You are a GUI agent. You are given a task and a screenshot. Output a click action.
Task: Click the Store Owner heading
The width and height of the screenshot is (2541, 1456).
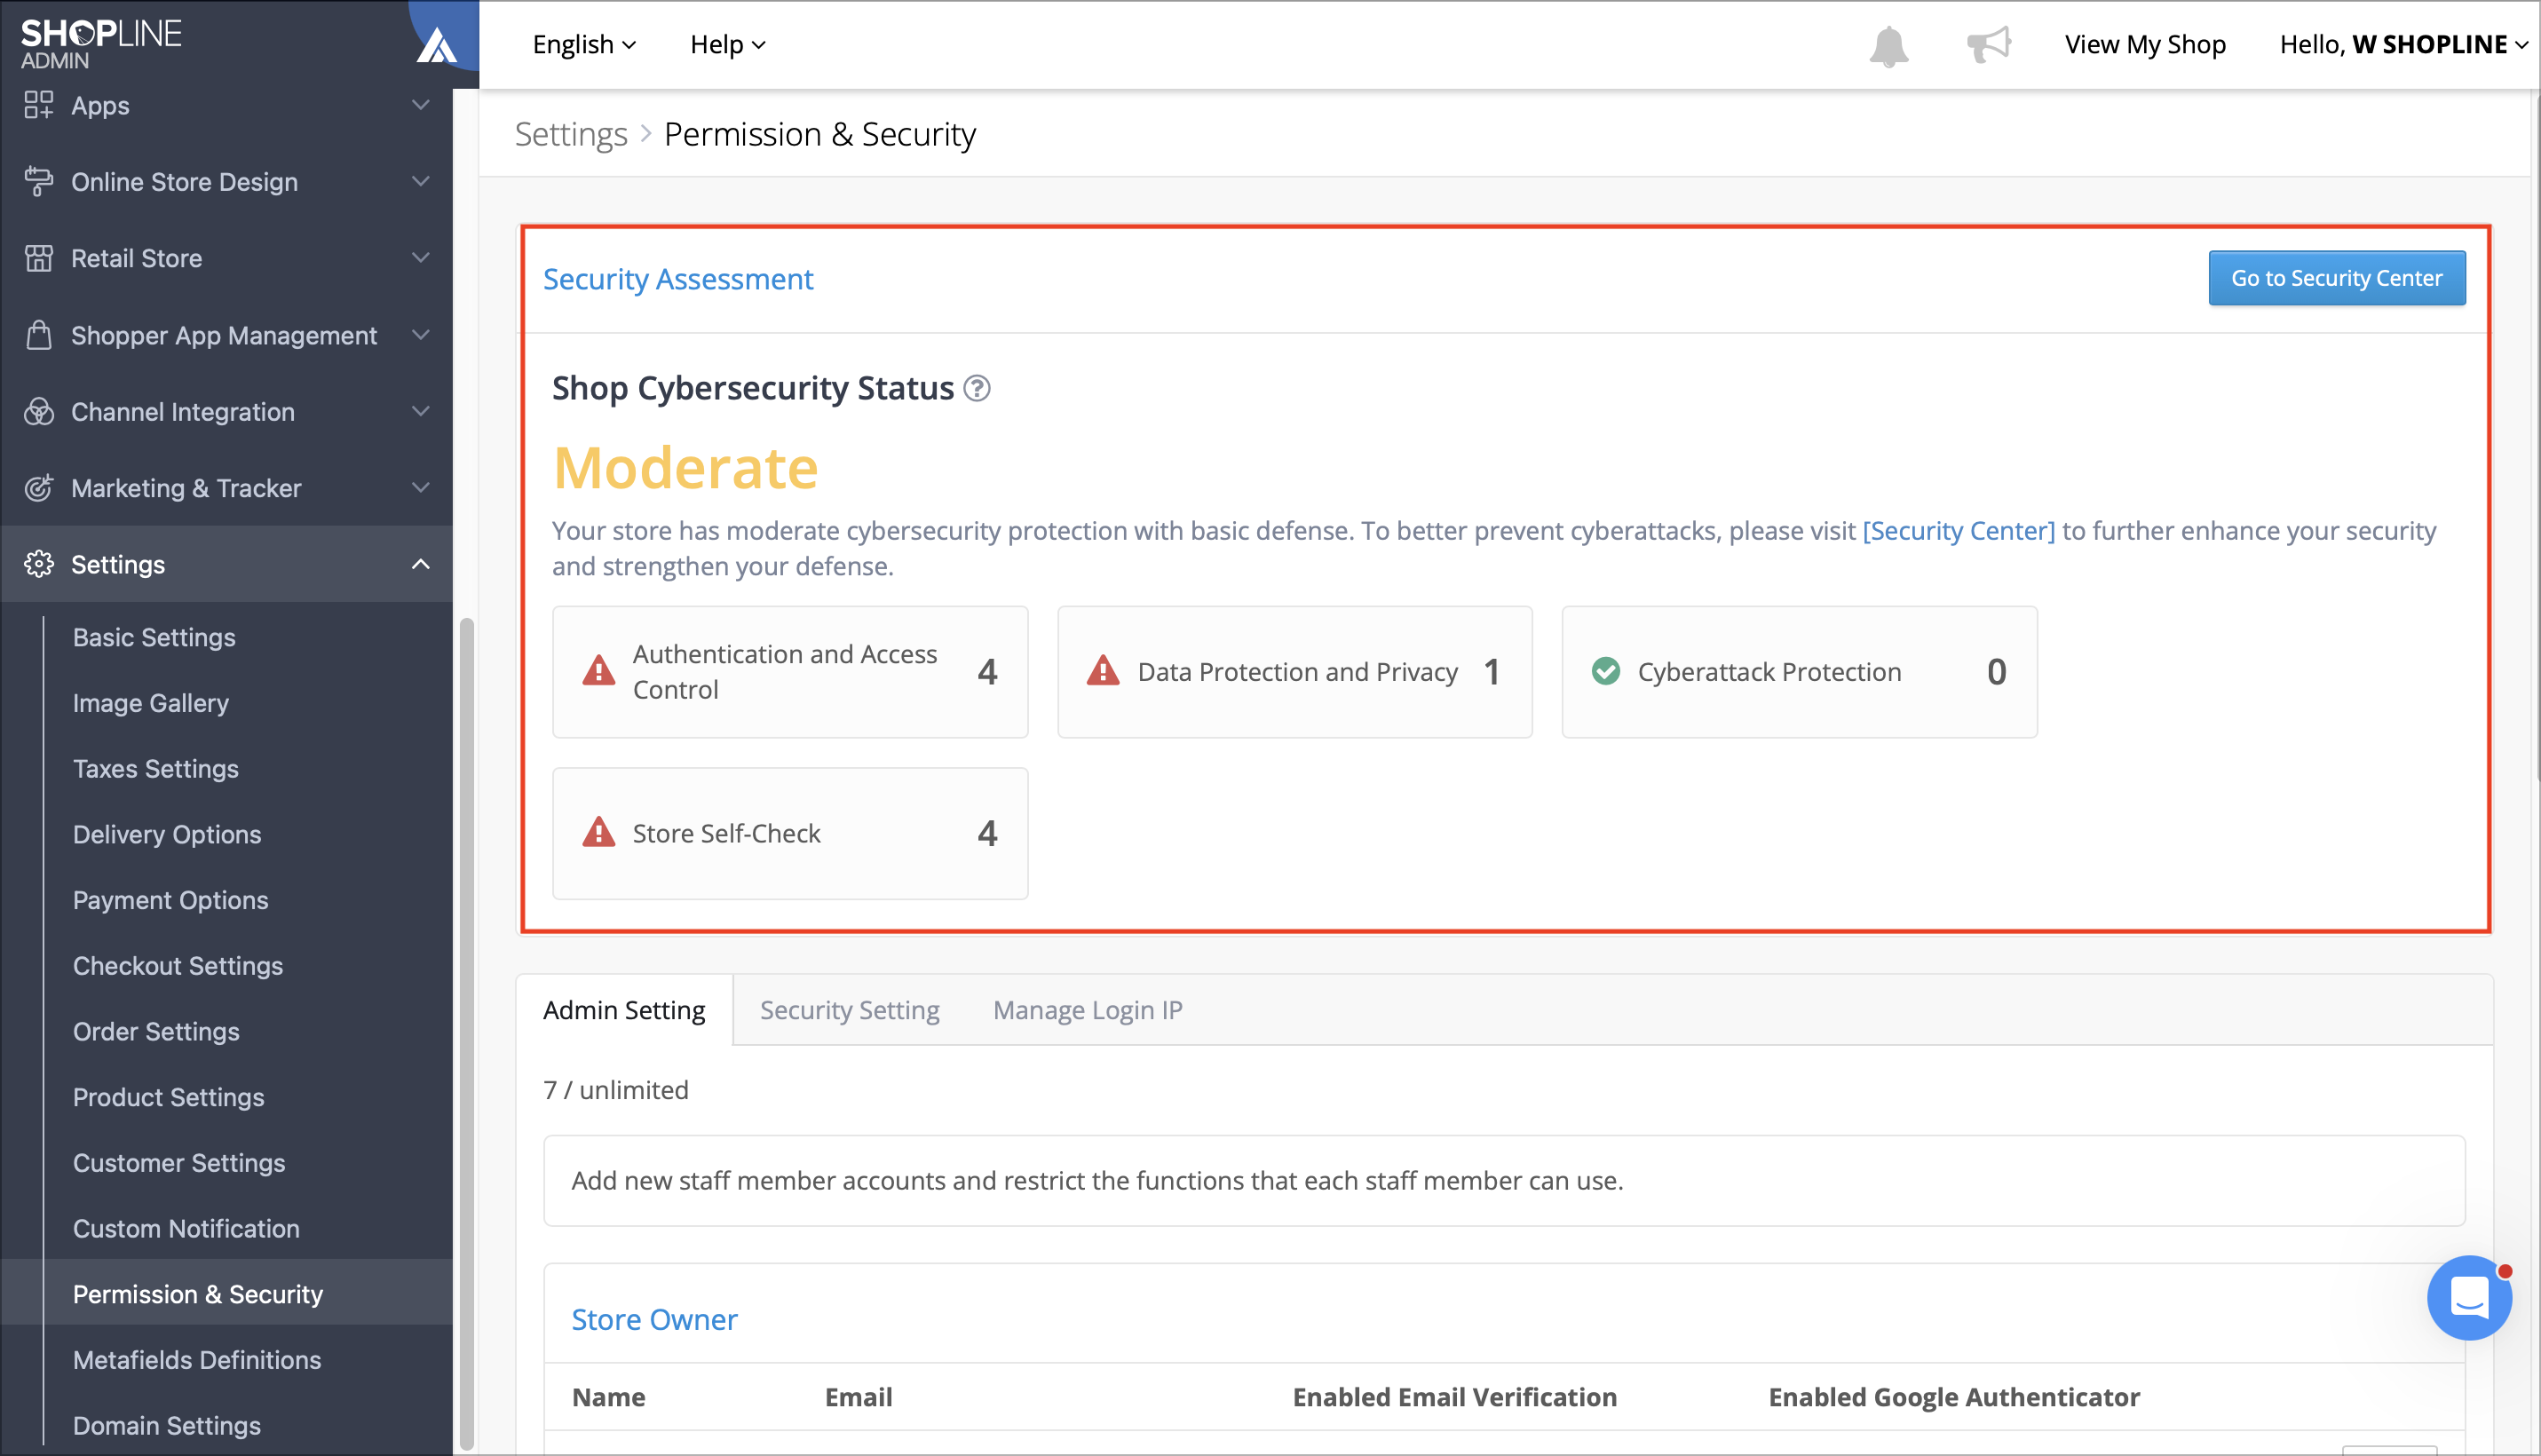click(x=655, y=1320)
